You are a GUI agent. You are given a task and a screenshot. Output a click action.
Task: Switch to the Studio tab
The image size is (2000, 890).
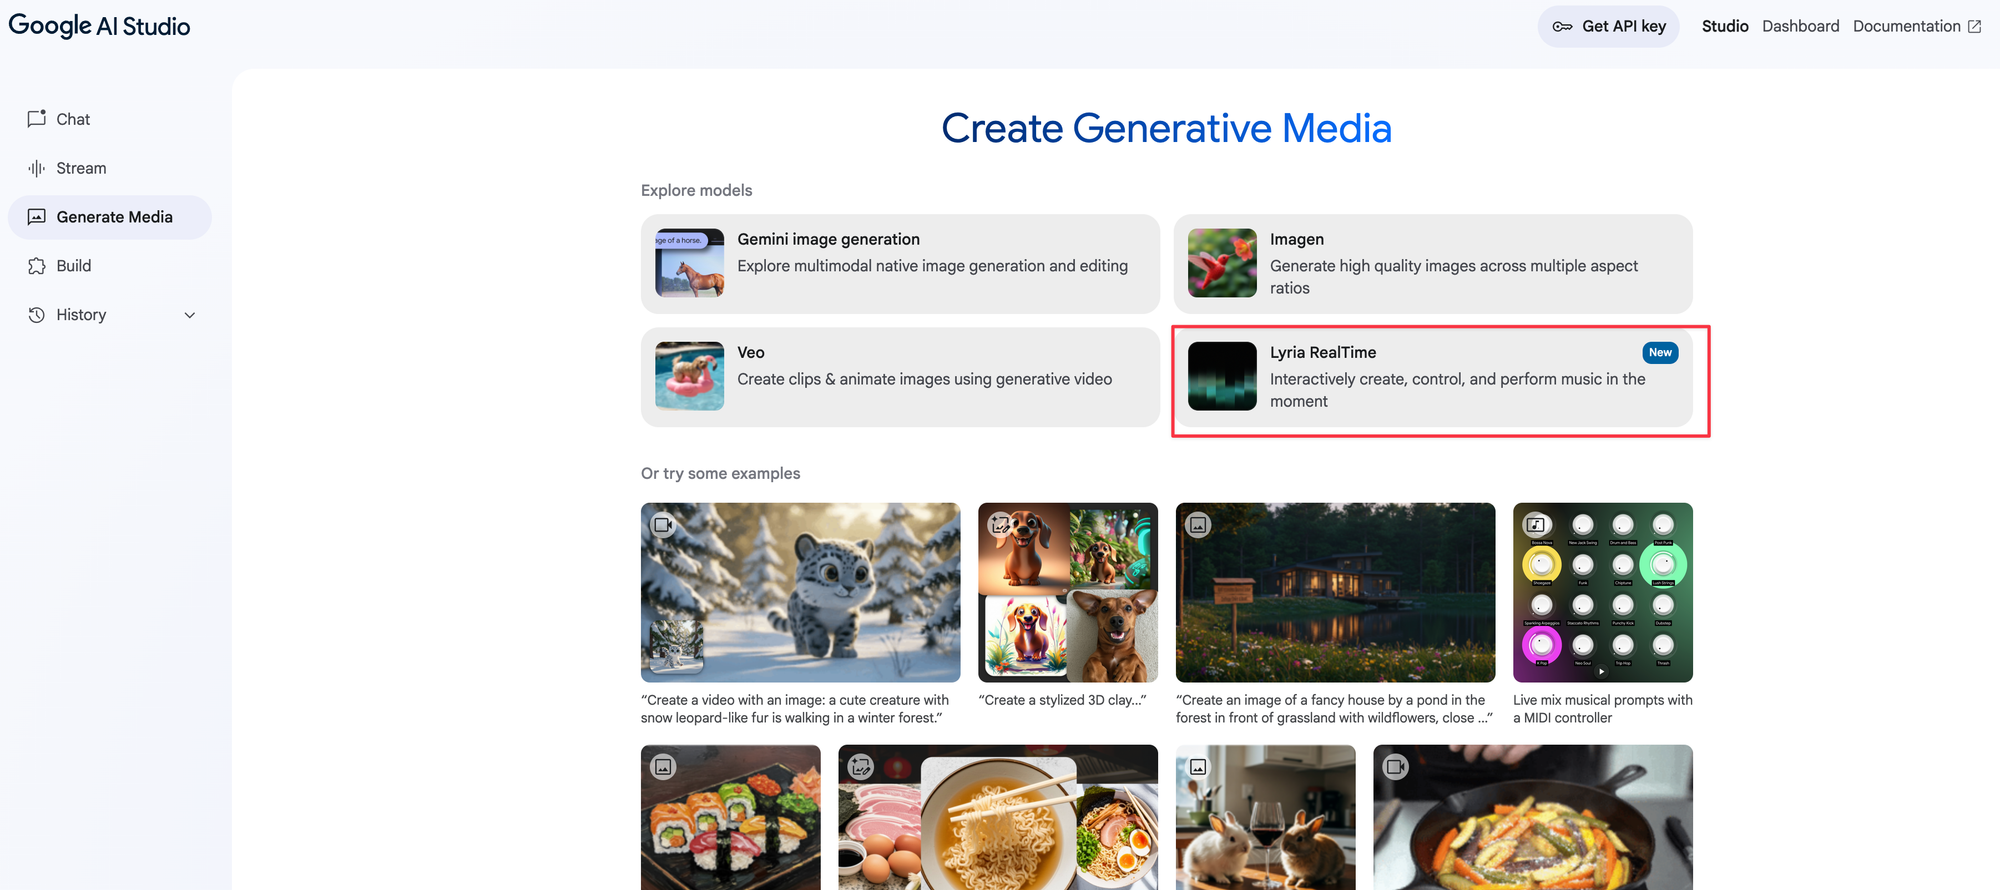click(1725, 26)
